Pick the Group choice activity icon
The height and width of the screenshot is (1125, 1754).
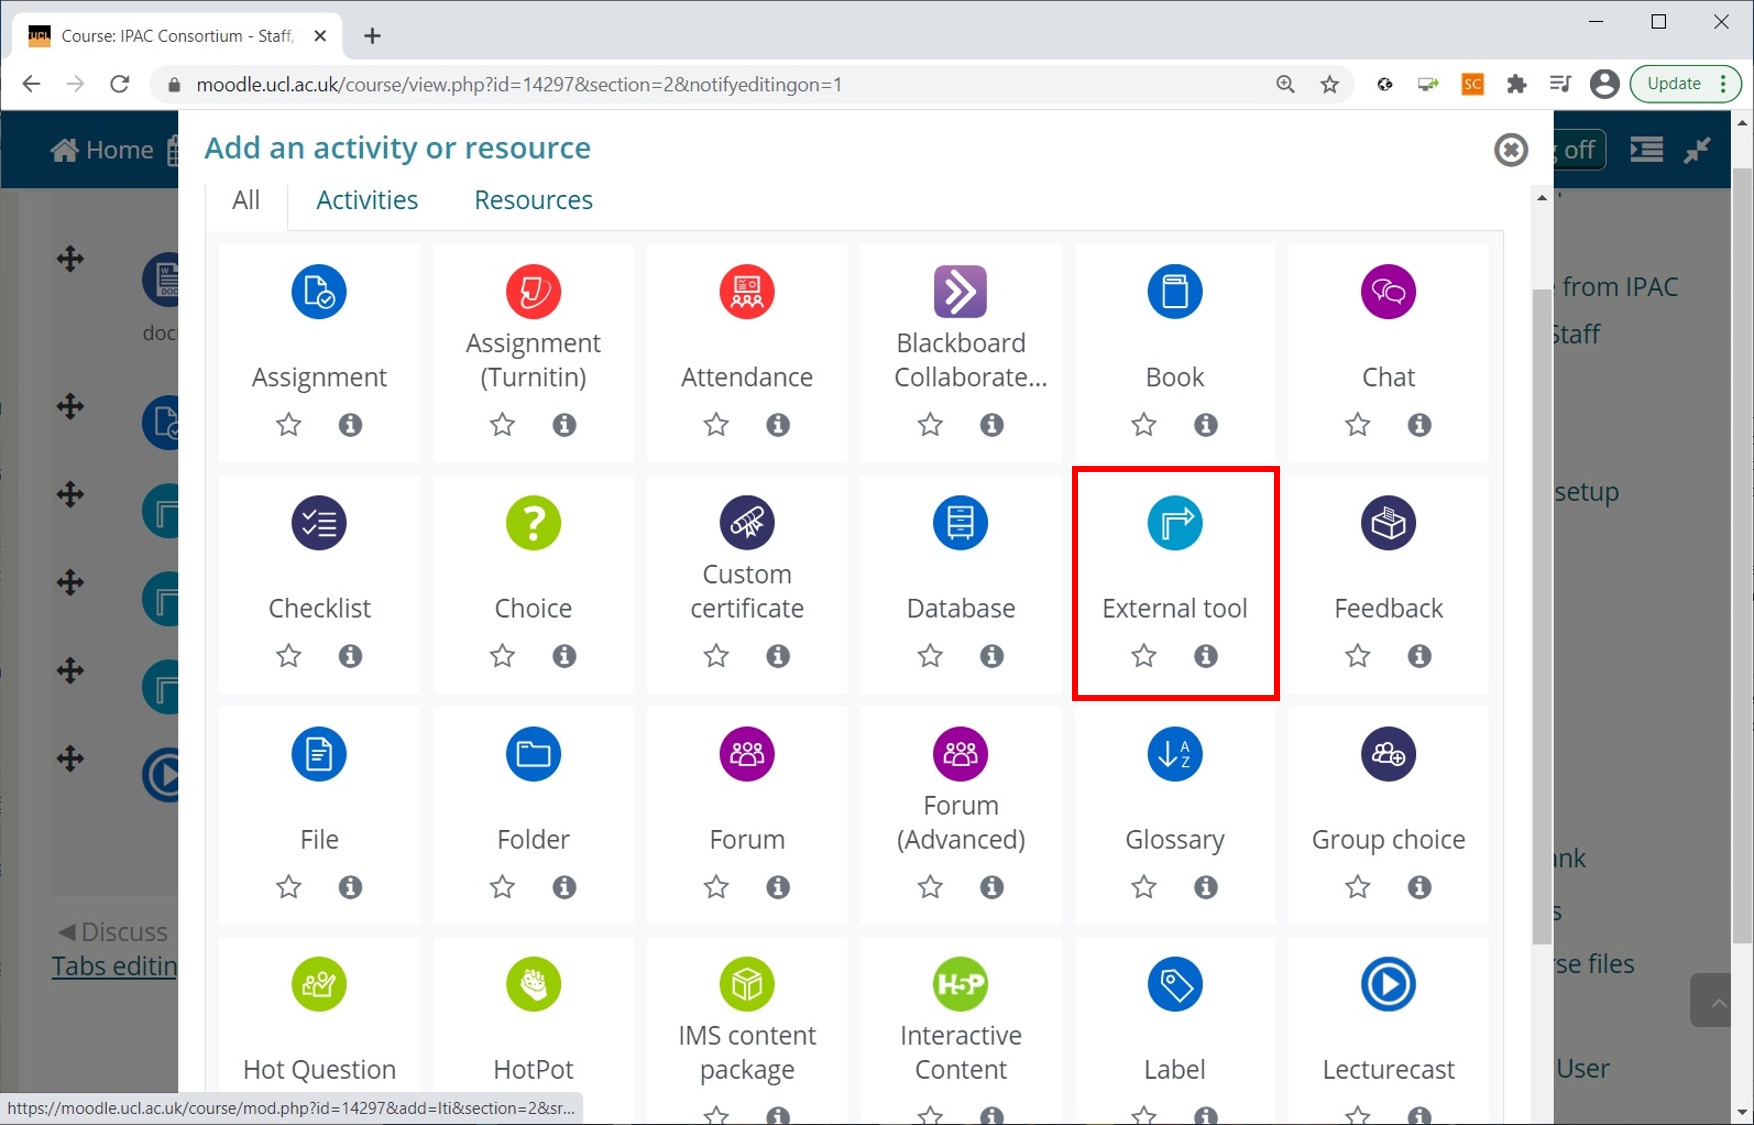click(x=1388, y=754)
